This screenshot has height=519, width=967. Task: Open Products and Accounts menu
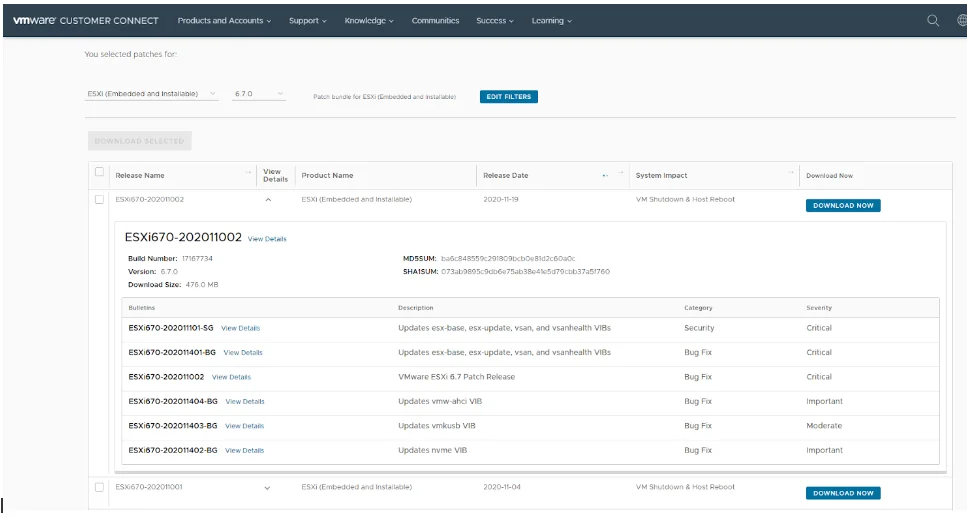[x=224, y=20]
